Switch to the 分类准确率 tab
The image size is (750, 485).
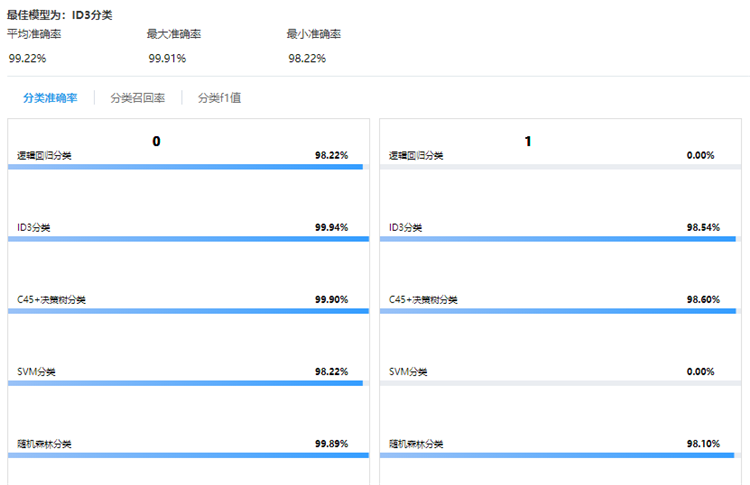50,98
